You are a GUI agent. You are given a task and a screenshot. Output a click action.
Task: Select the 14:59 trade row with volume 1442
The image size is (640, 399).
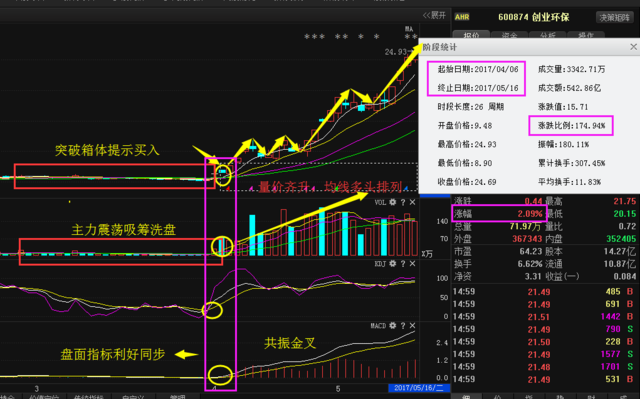point(543,317)
